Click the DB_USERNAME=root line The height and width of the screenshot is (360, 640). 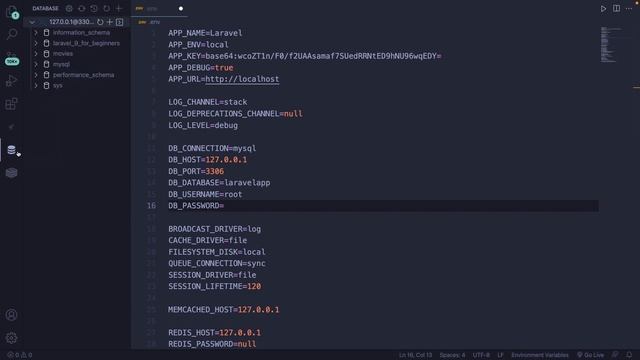205,194
